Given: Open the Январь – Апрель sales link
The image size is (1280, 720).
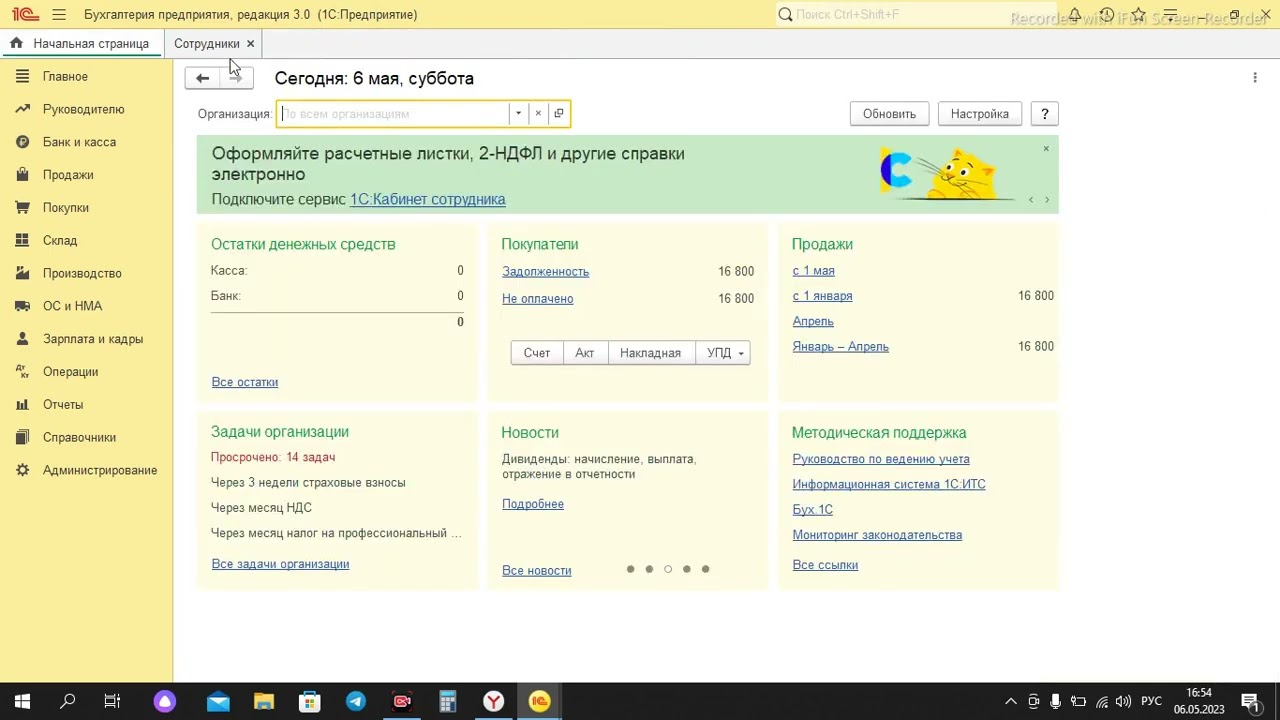Looking at the screenshot, I should pos(840,347).
